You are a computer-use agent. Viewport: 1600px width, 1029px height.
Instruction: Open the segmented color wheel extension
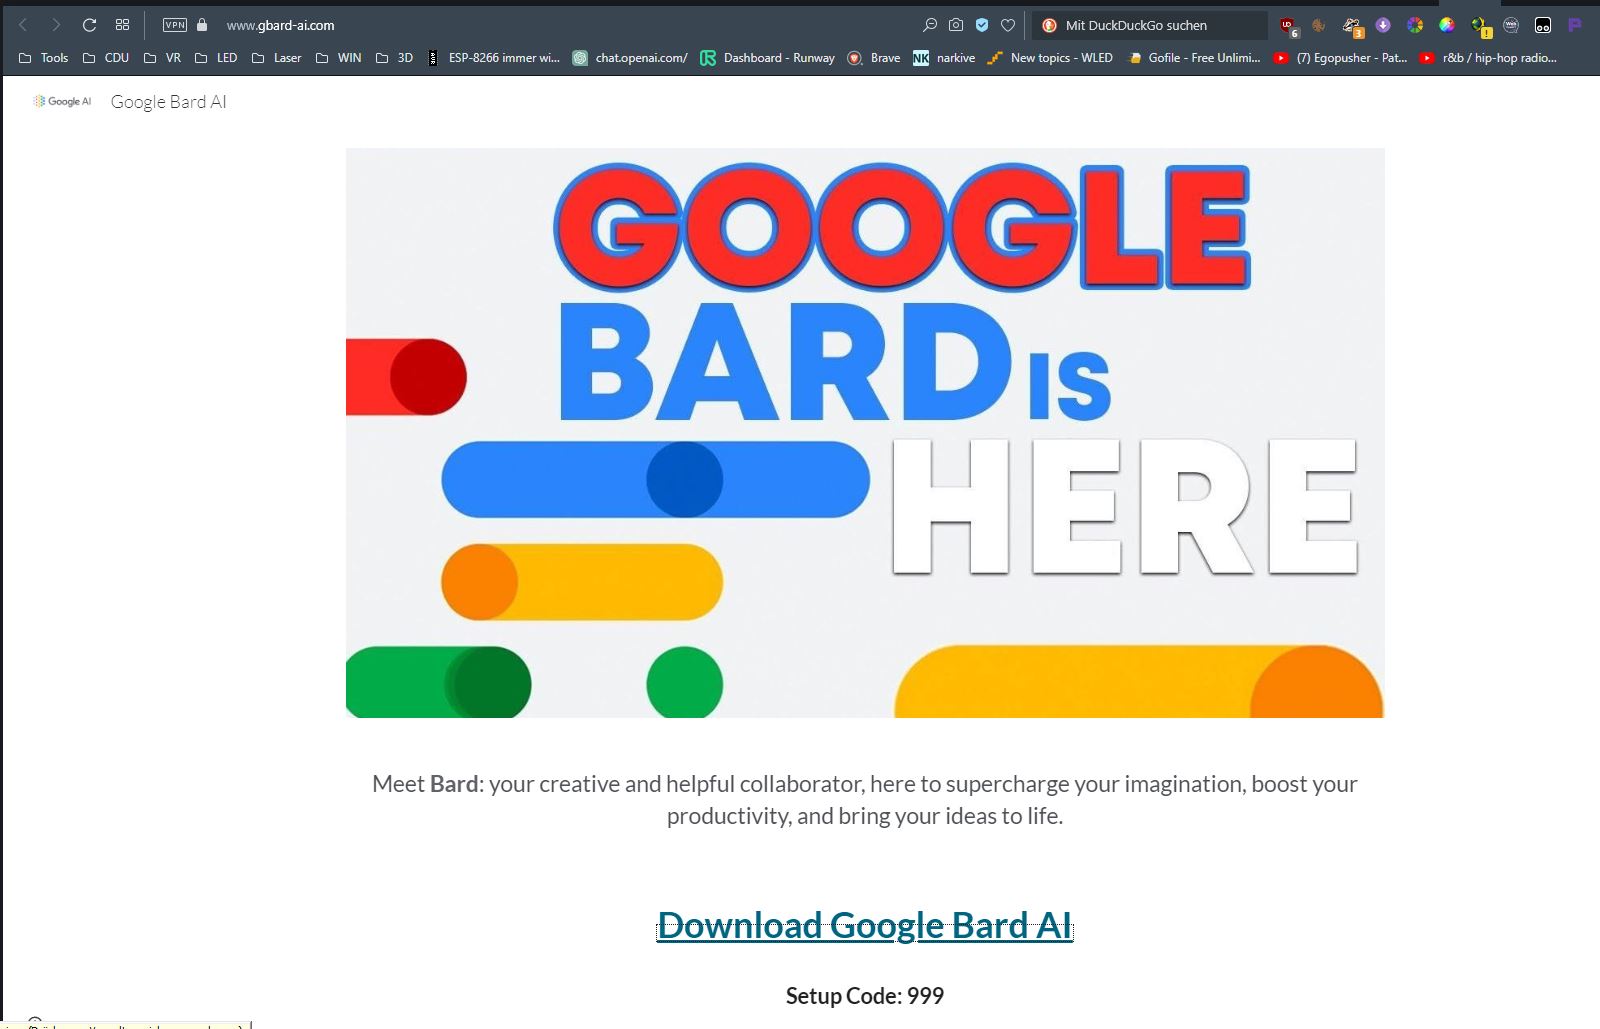click(1415, 25)
